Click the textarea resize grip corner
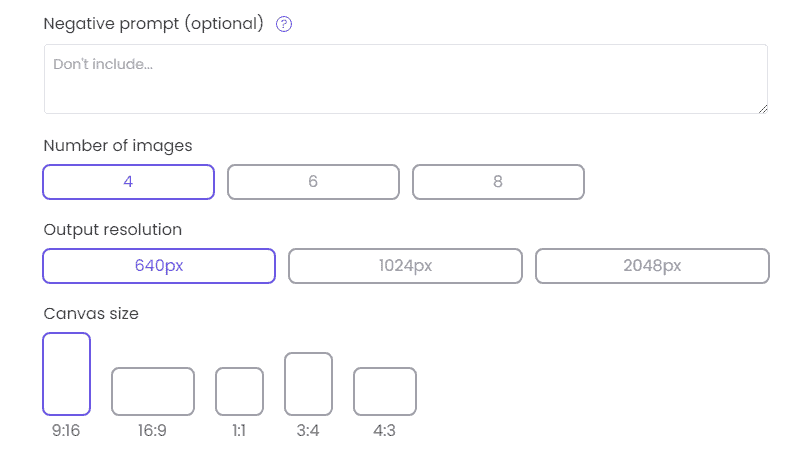This screenshot has width=798, height=455. click(762, 108)
